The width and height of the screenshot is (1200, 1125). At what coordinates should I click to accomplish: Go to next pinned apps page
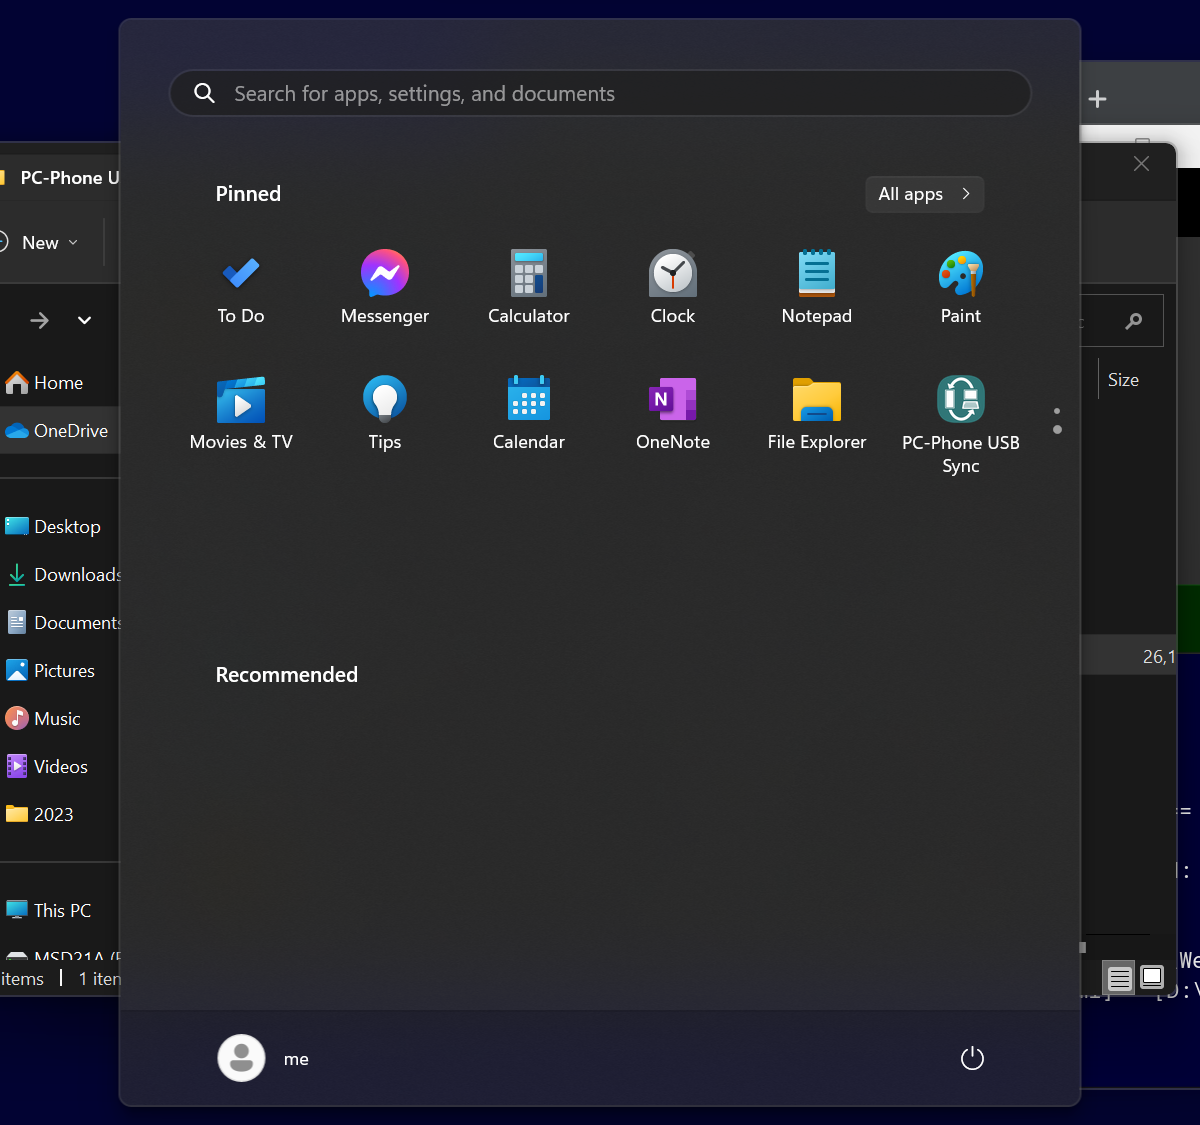tap(1057, 430)
